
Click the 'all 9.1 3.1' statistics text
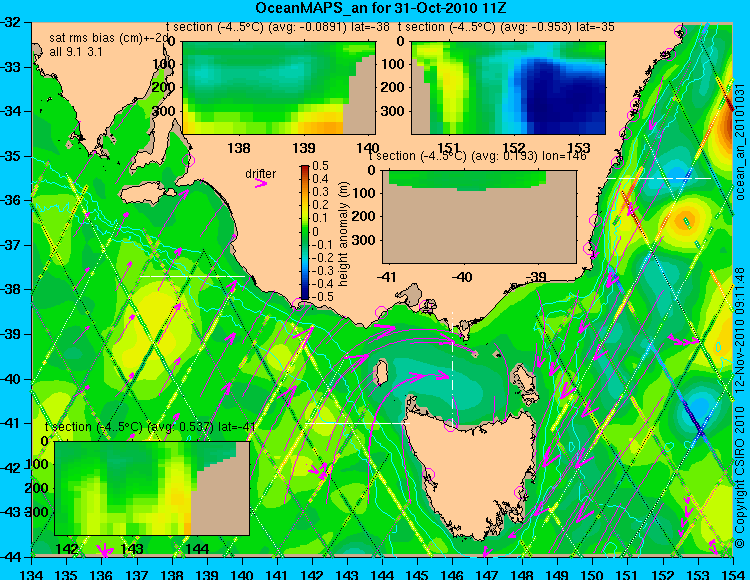click(76, 52)
